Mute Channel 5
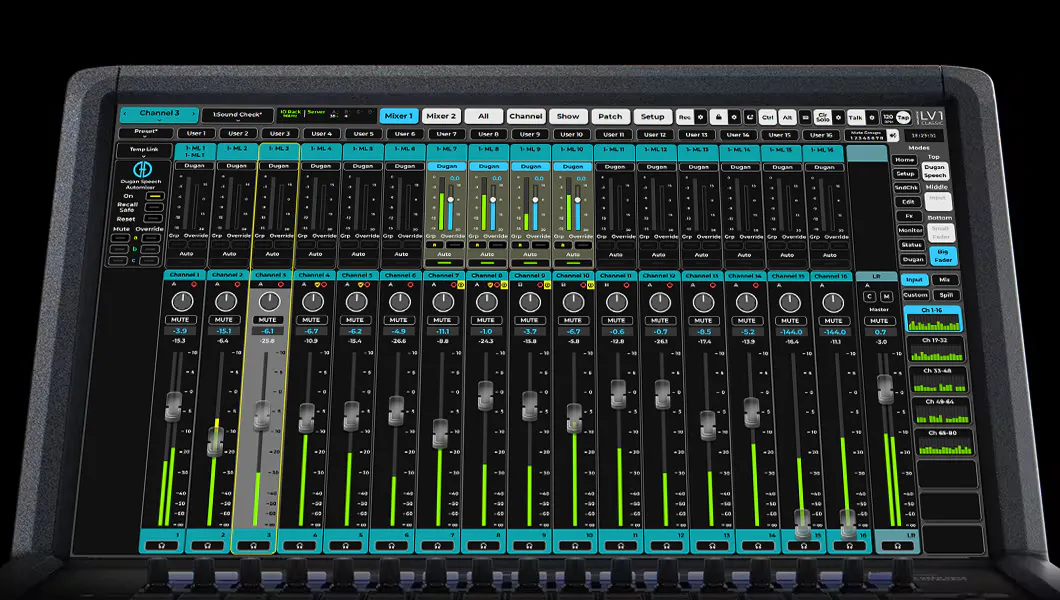This screenshot has height=600, width=1060. pos(355,320)
